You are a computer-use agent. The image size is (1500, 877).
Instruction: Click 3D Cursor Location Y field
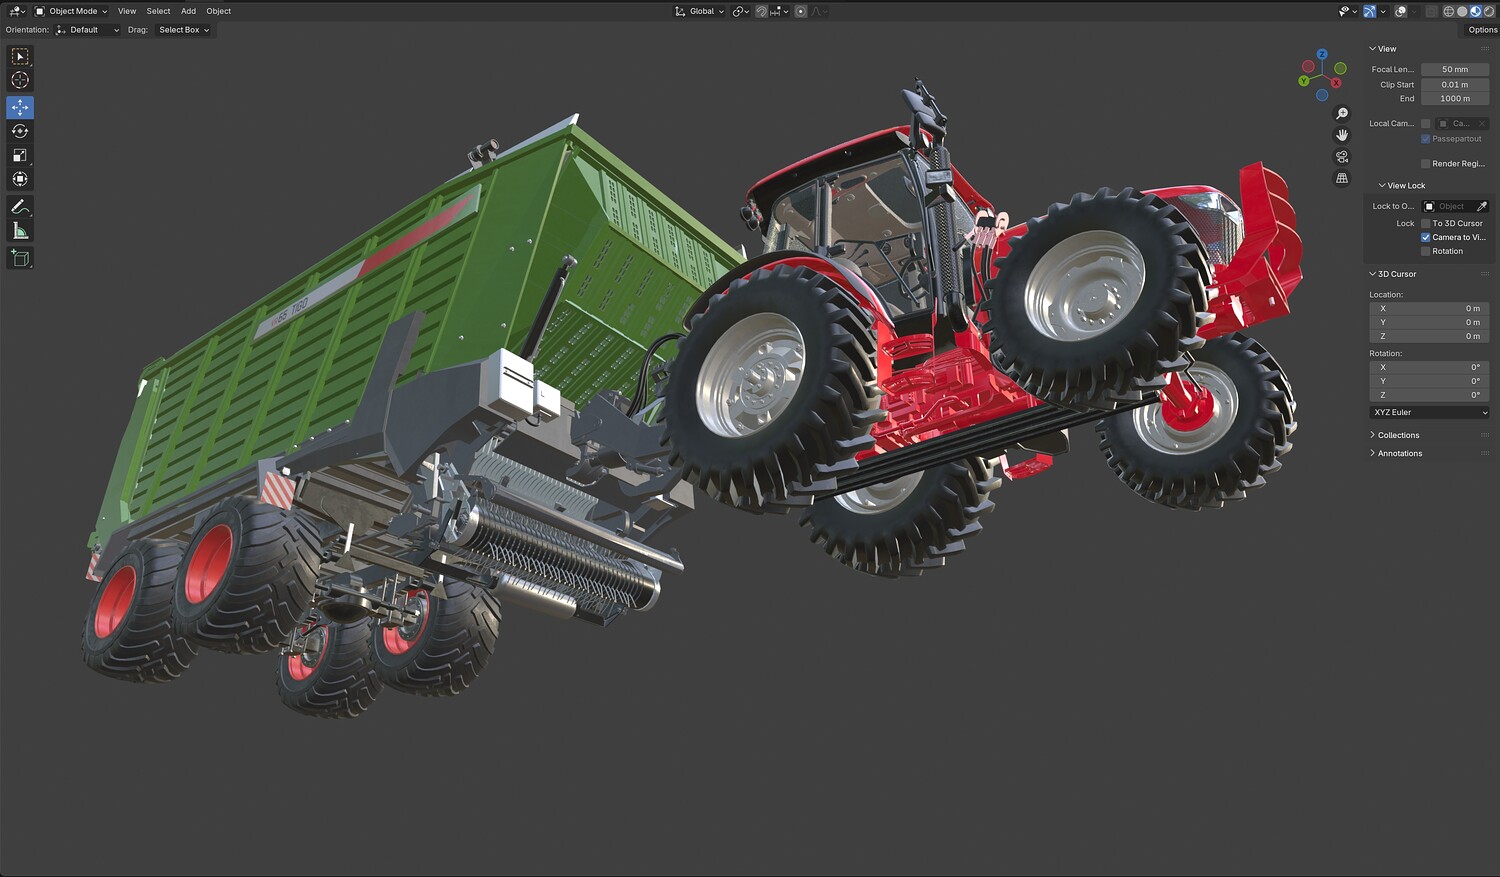click(1430, 323)
